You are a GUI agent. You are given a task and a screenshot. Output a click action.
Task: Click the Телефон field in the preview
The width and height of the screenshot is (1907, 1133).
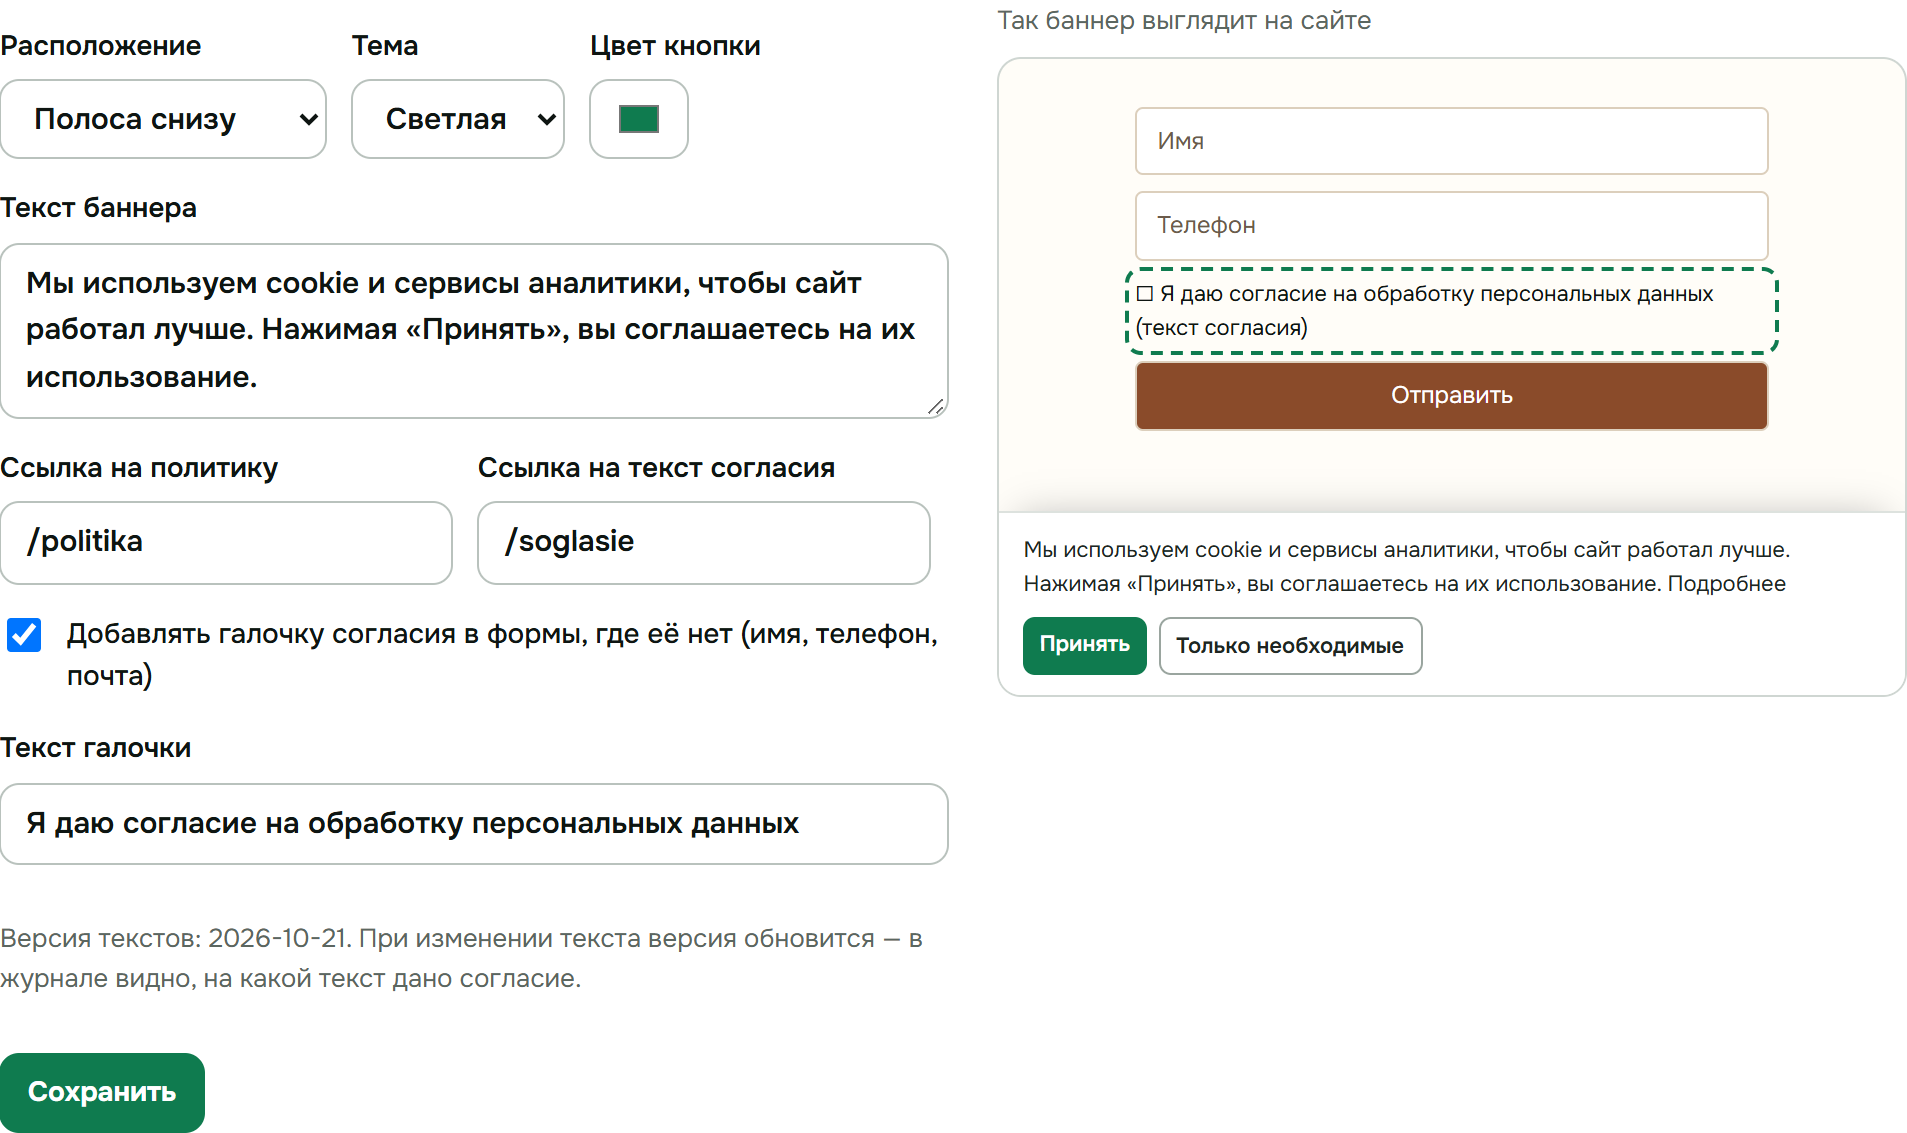(1451, 225)
